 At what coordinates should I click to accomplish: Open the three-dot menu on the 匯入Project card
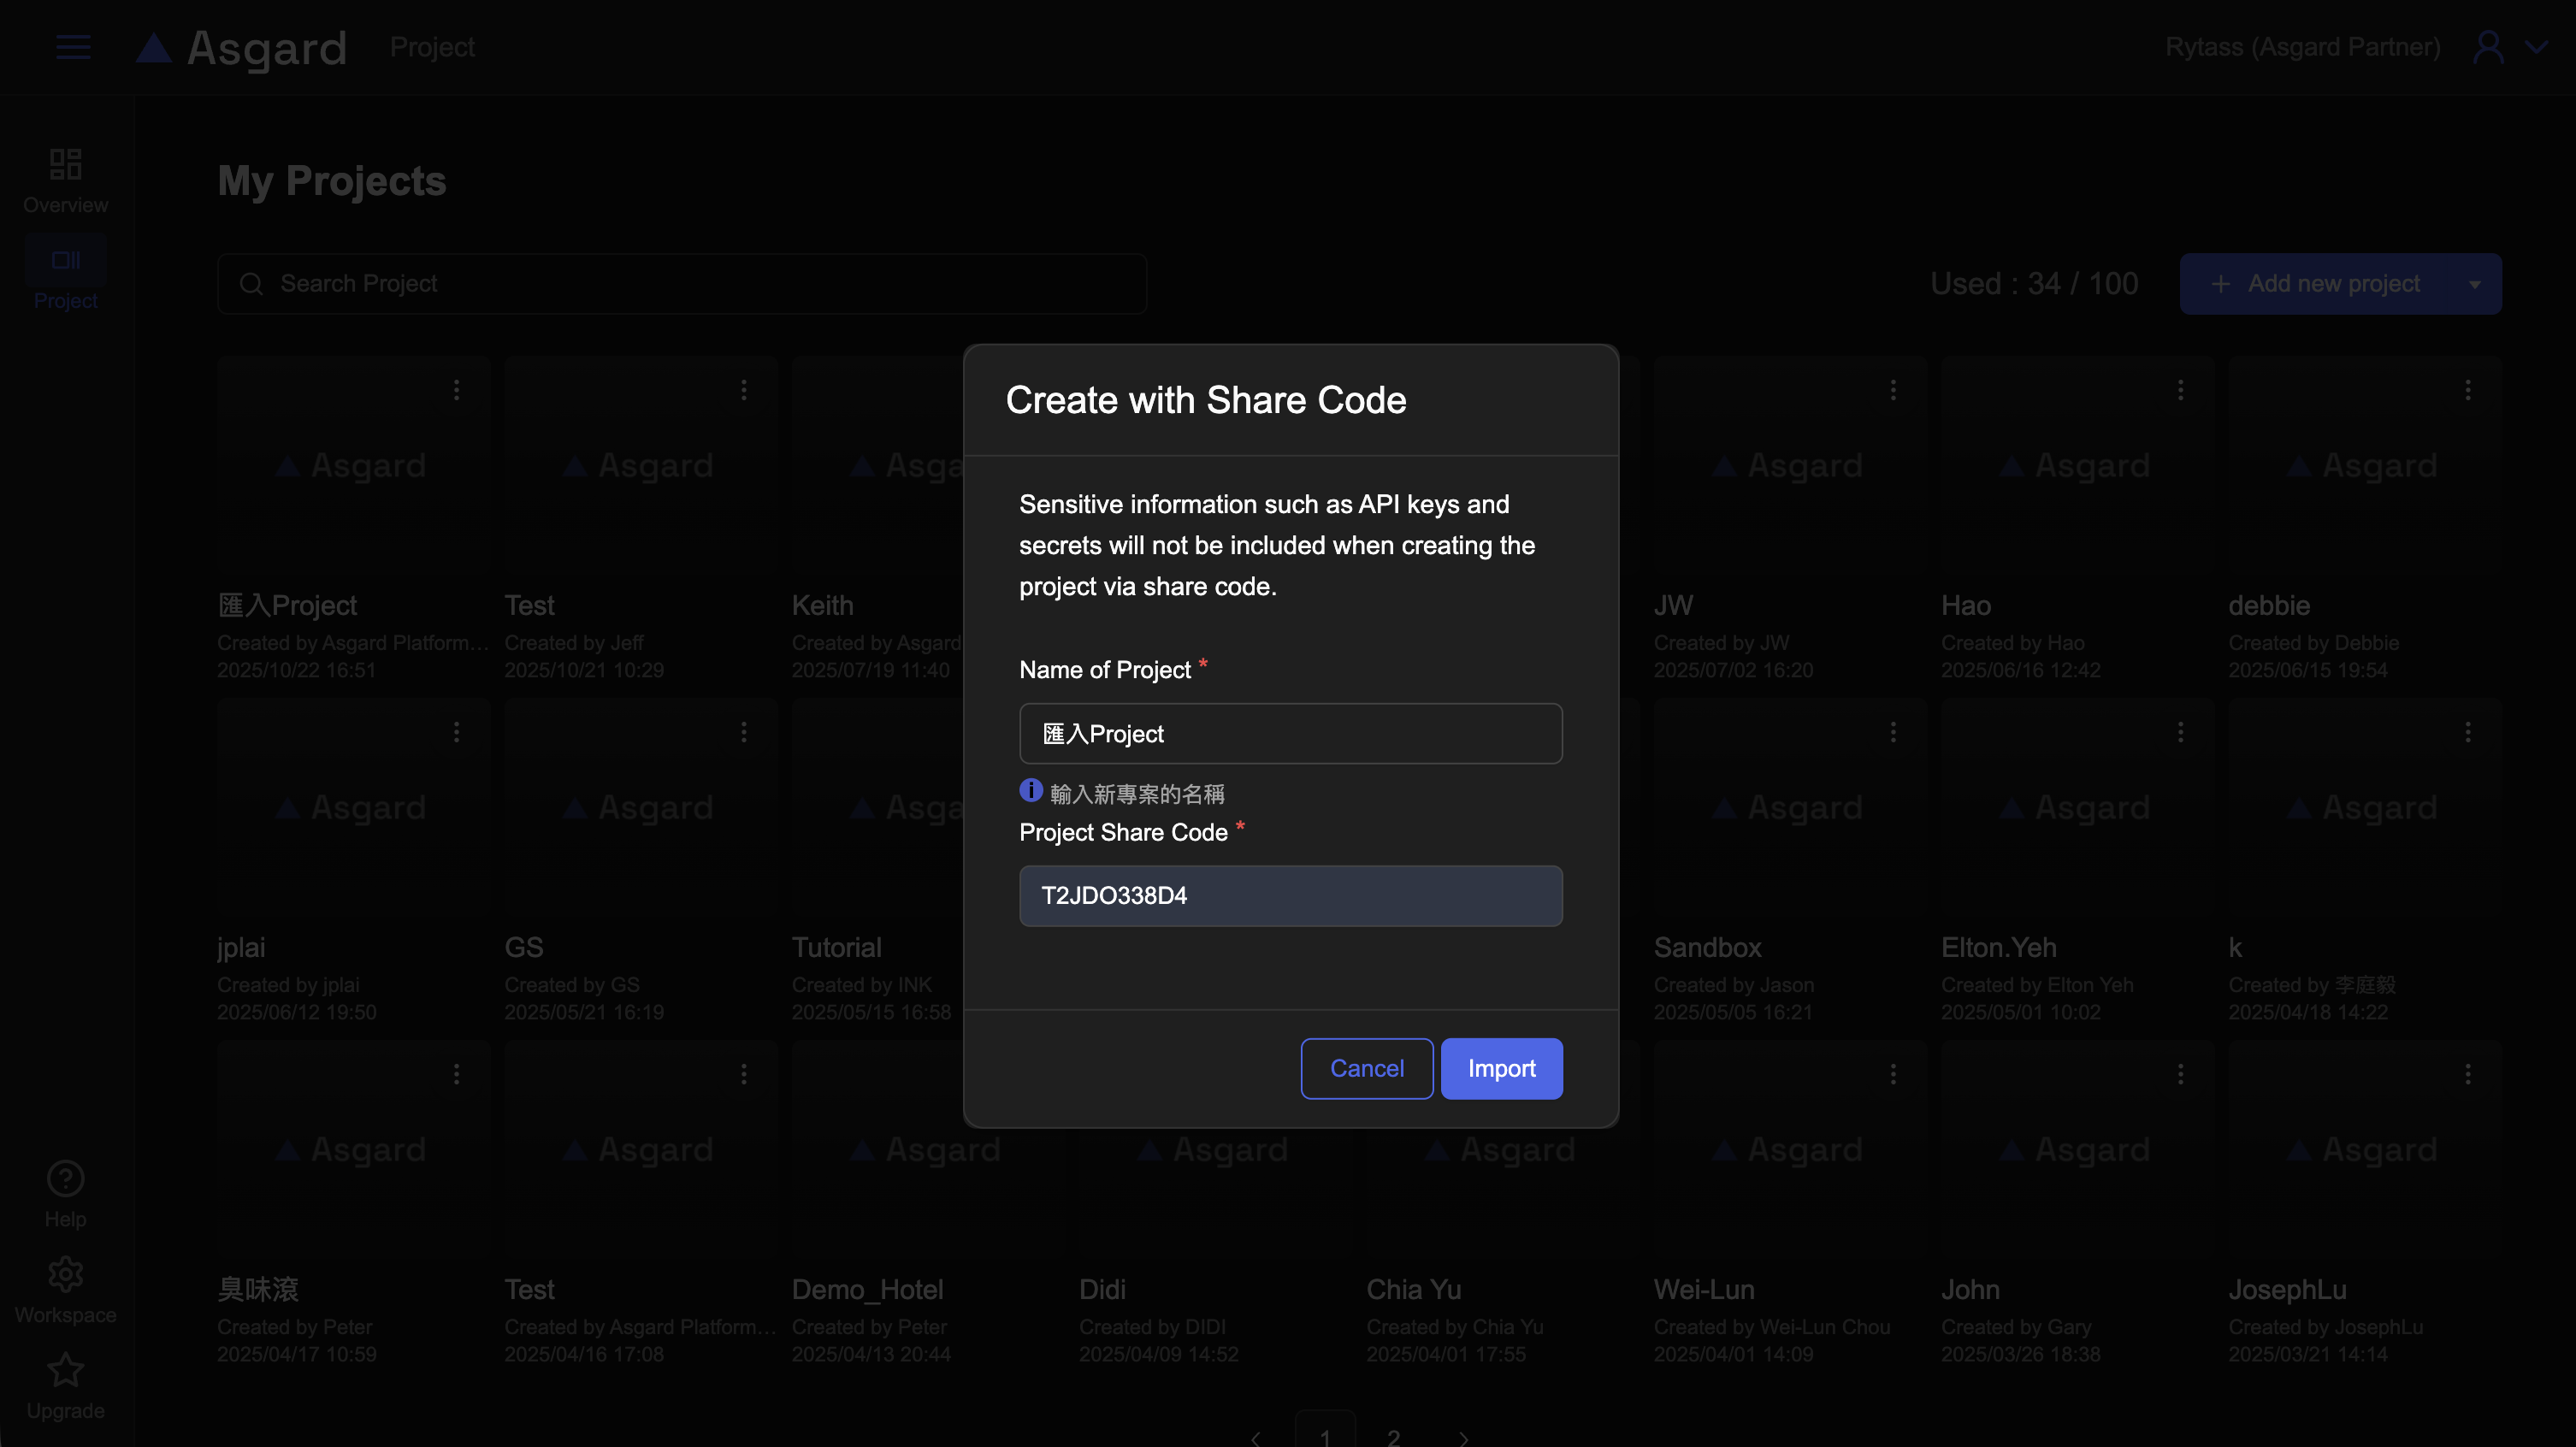click(x=456, y=390)
